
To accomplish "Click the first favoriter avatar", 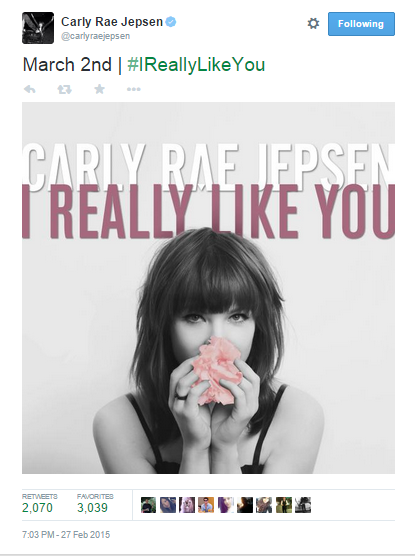I will (x=148, y=505).
